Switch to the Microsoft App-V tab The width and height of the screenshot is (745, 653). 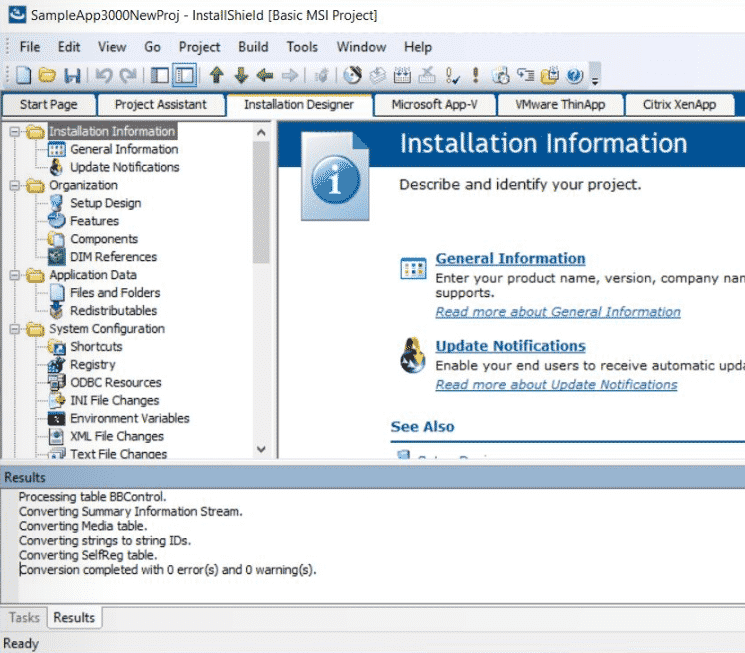[x=434, y=105]
